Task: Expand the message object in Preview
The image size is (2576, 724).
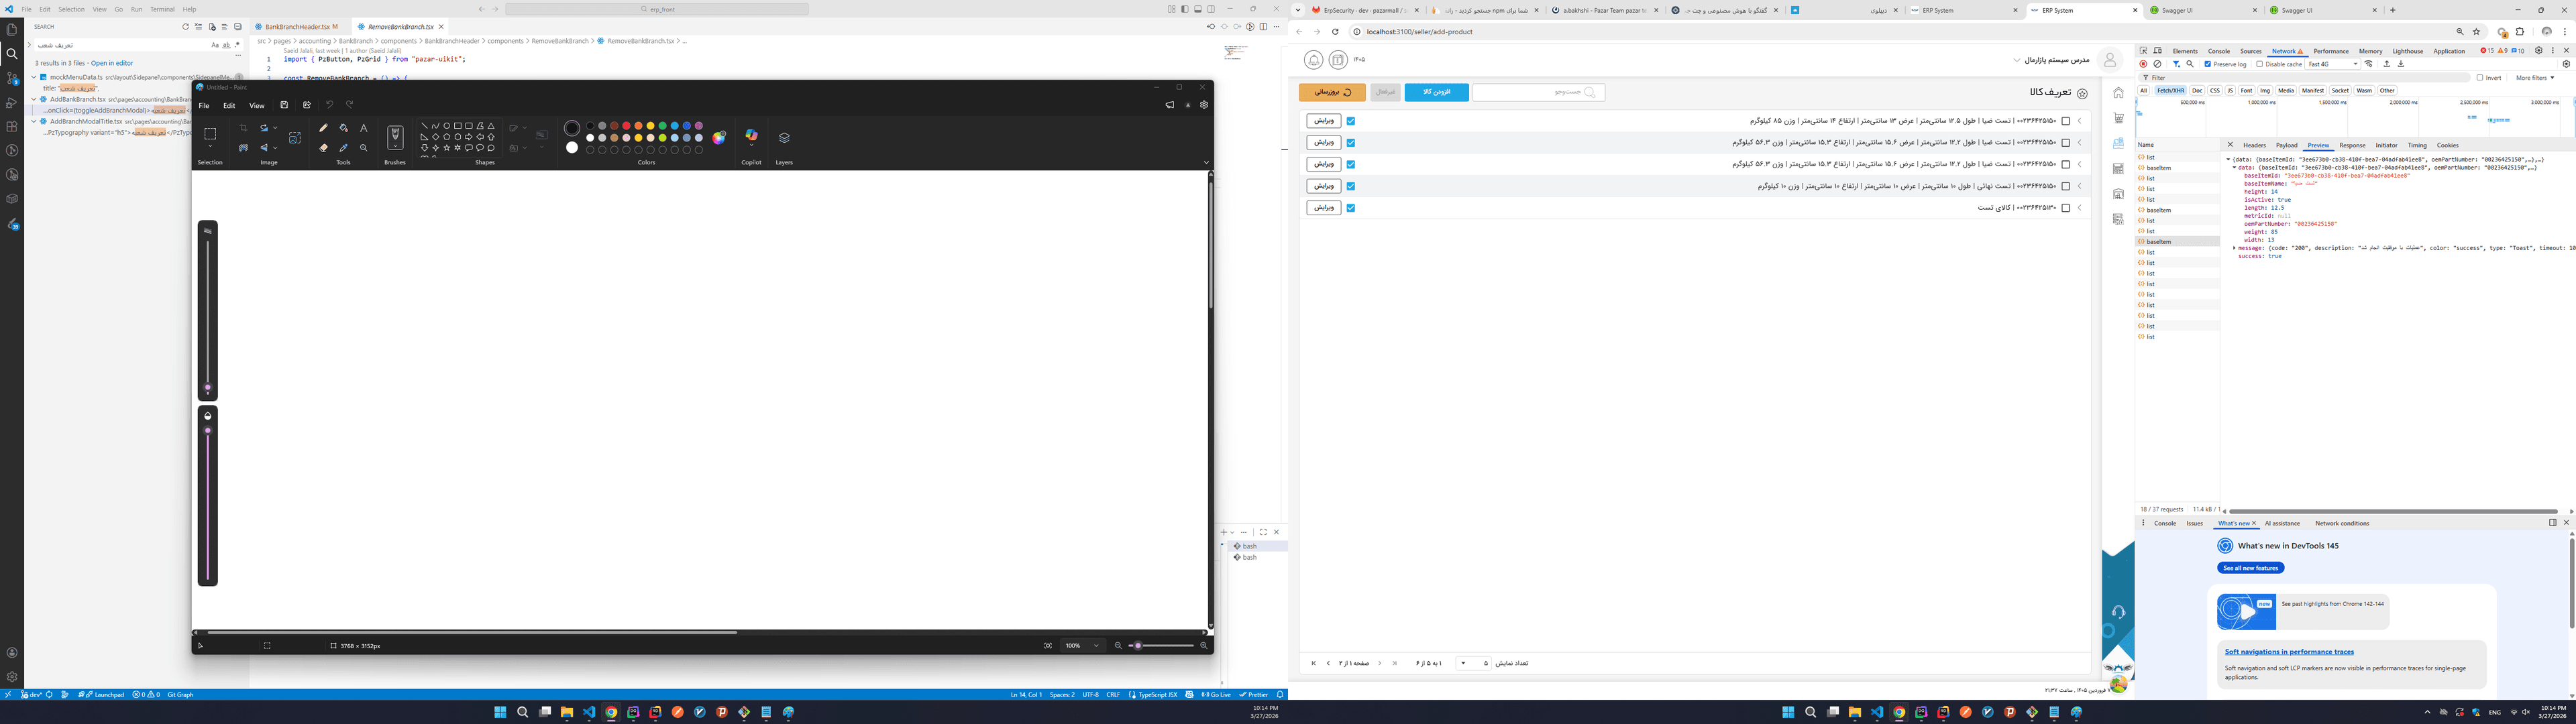Action: click(2234, 248)
